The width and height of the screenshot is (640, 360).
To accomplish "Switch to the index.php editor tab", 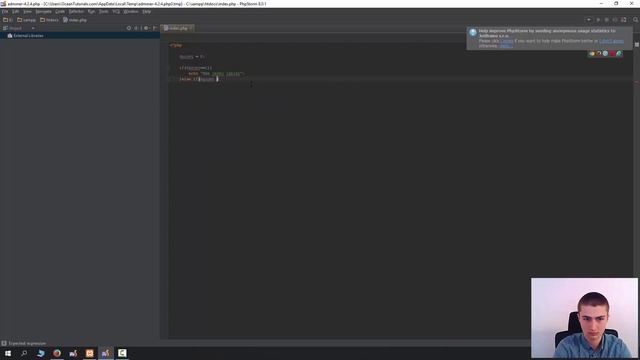I will pos(177,28).
